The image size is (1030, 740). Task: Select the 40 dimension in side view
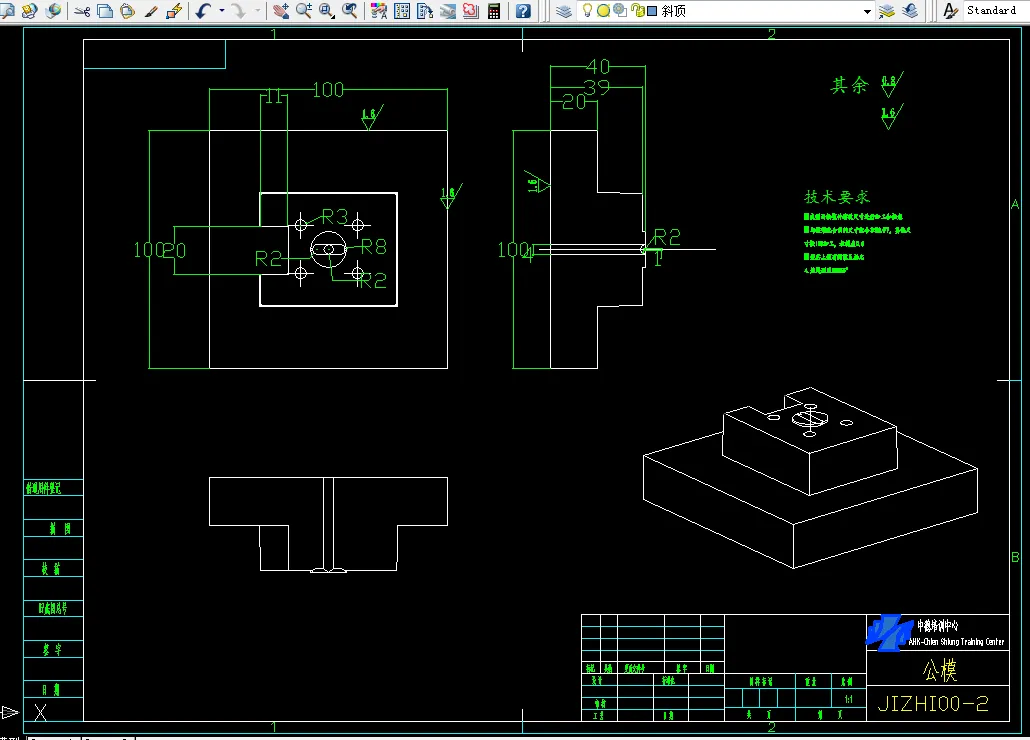pyautogui.click(x=598, y=66)
